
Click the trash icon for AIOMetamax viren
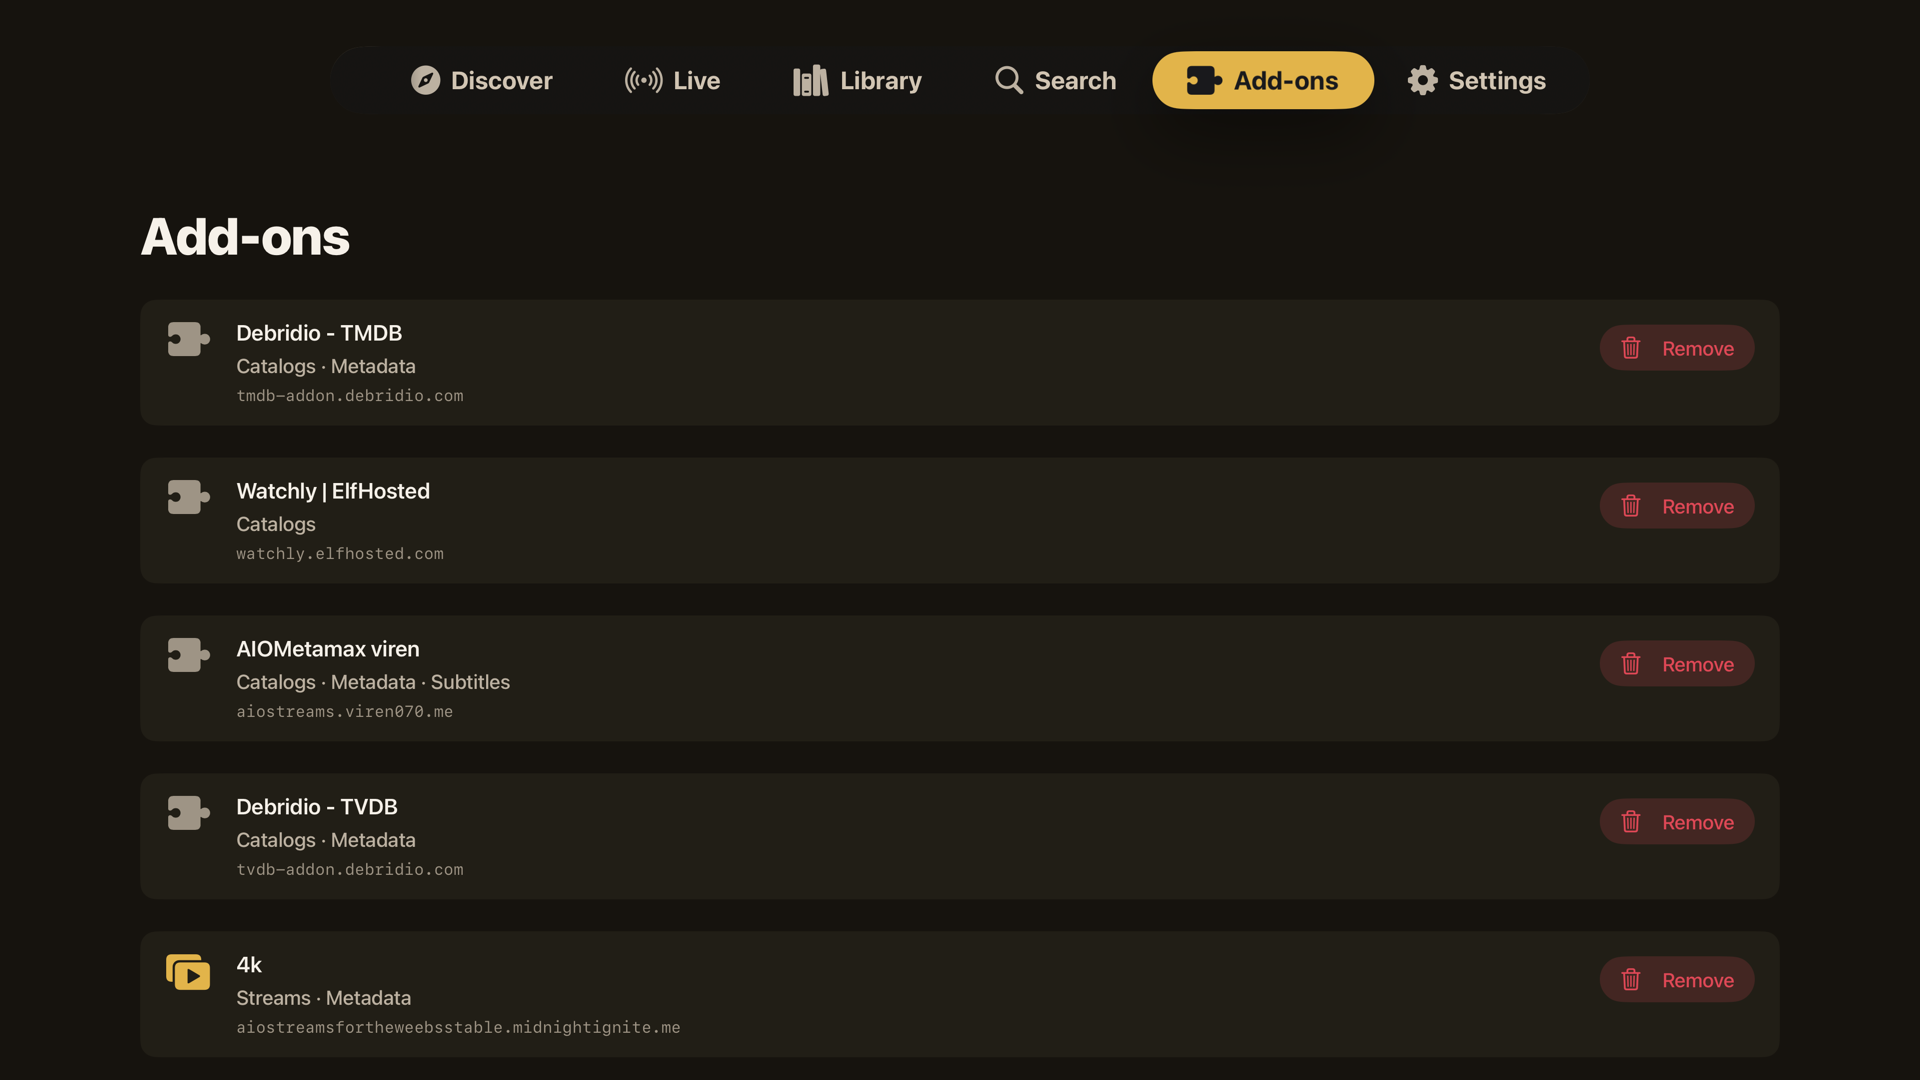pyautogui.click(x=1631, y=664)
